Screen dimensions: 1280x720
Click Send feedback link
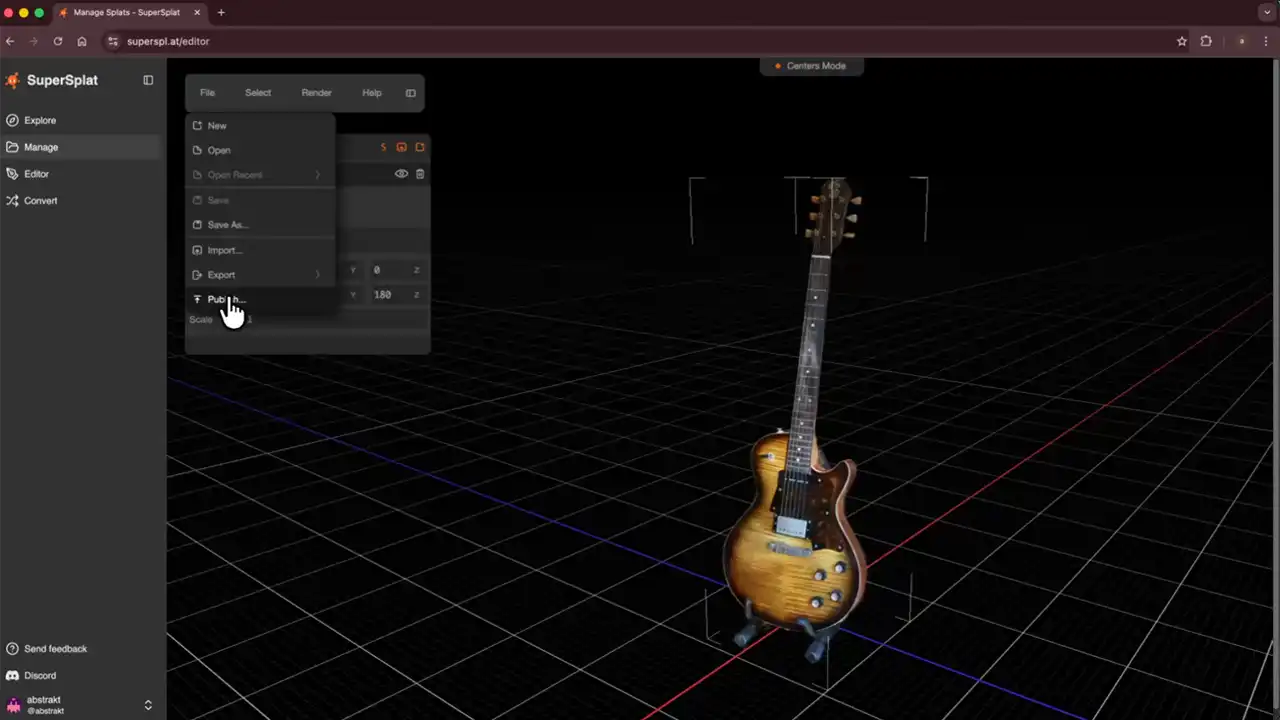coord(55,649)
